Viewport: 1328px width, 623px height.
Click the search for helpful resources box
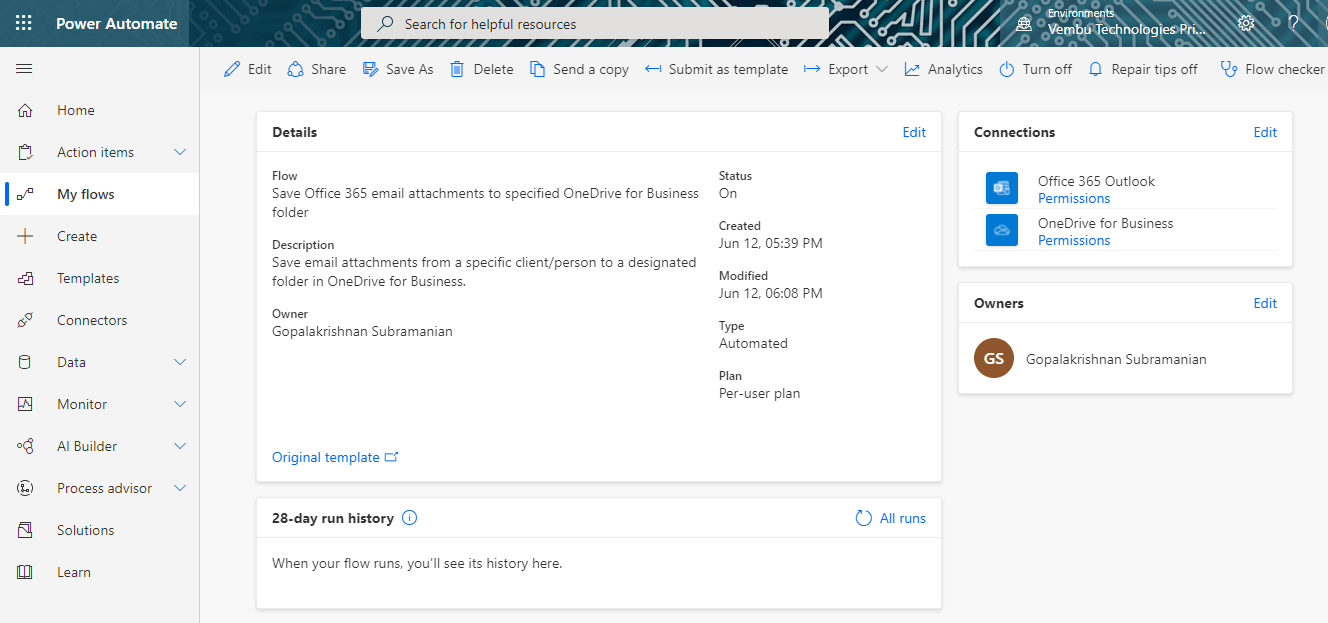[x=595, y=24]
